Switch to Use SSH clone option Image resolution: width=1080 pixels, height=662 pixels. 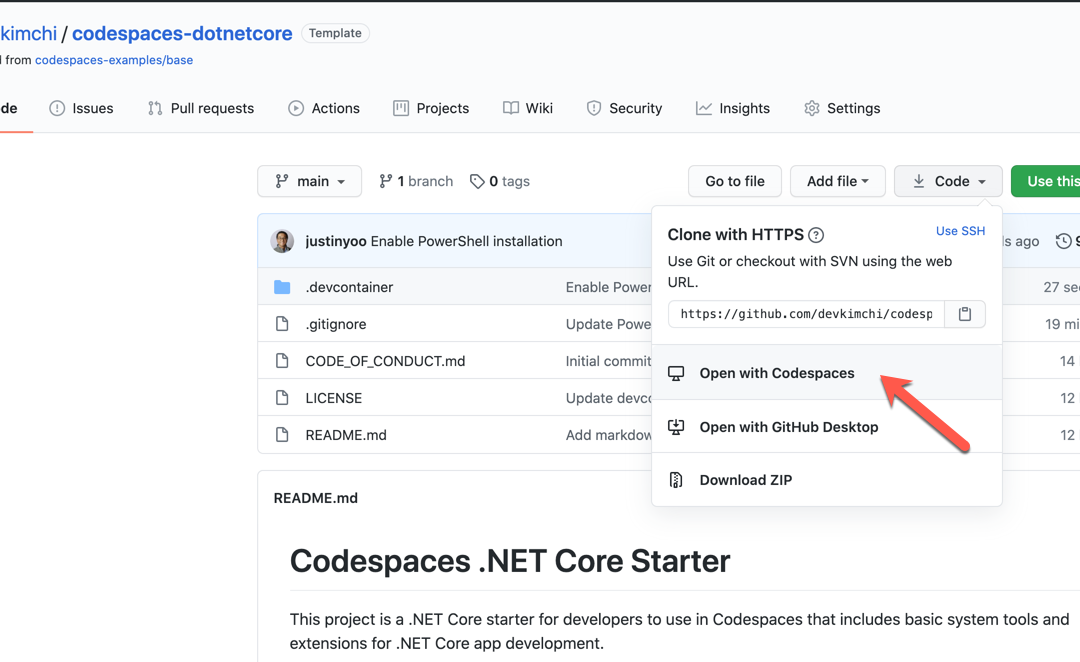[960, 231]
